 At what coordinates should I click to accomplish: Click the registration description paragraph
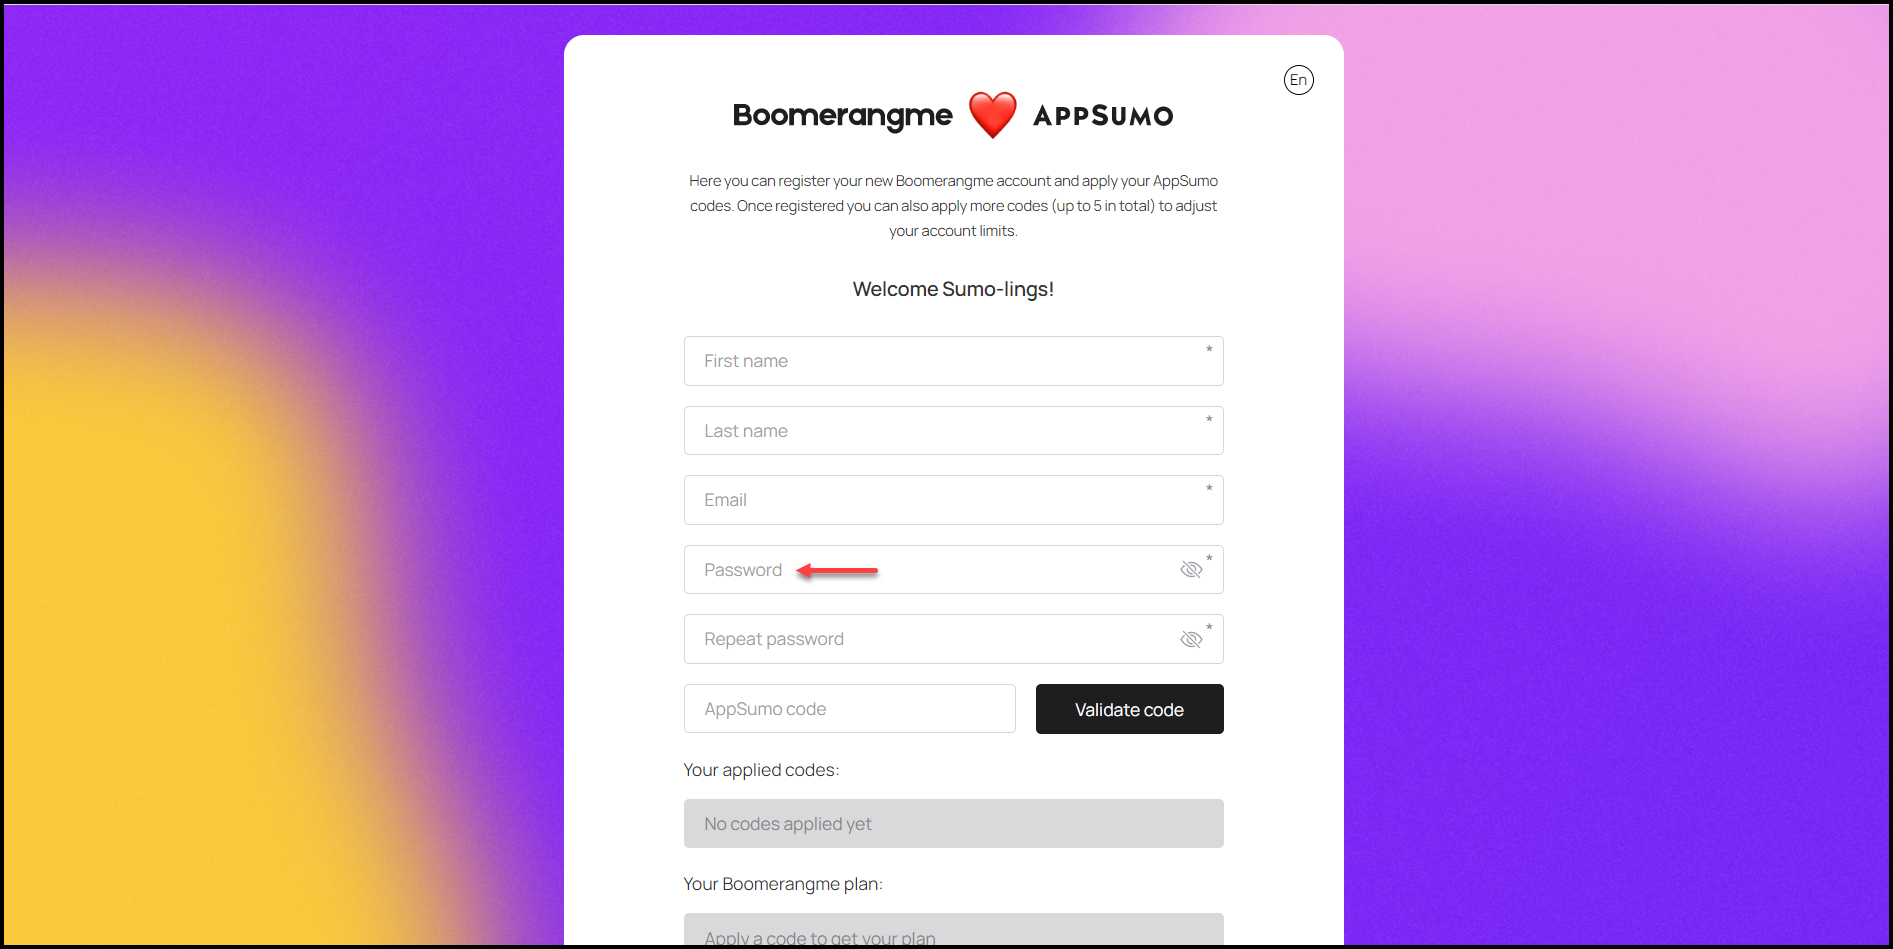tap(953, 206)
